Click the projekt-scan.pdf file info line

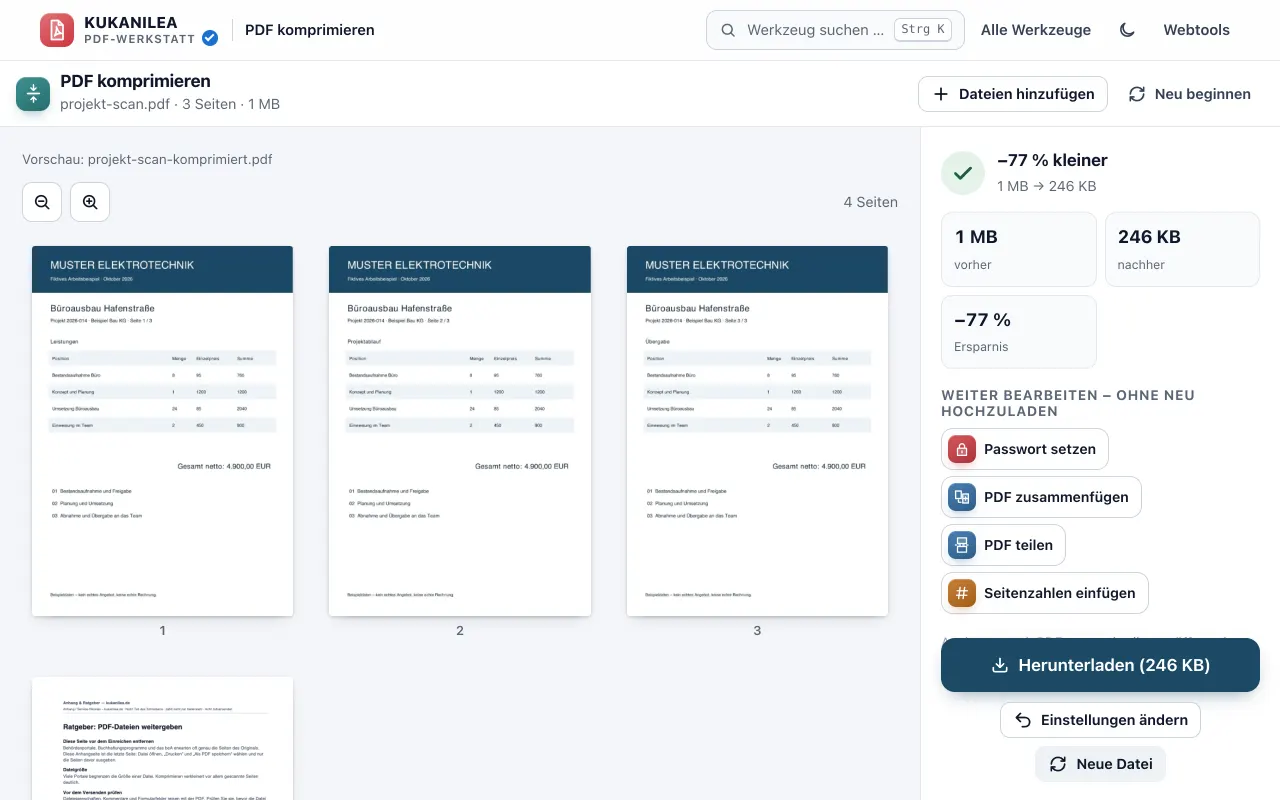(170, 104)
